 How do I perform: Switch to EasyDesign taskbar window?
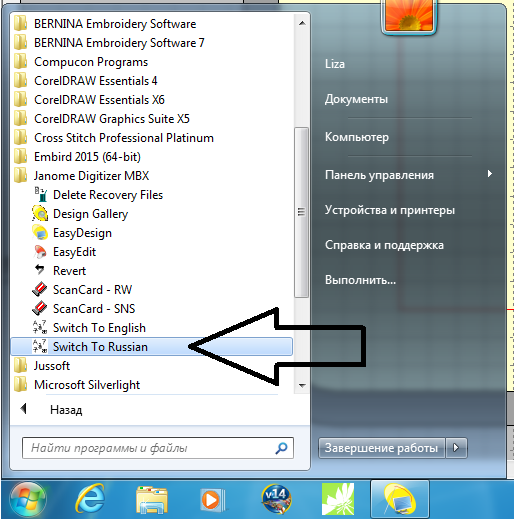pos(400,499)
